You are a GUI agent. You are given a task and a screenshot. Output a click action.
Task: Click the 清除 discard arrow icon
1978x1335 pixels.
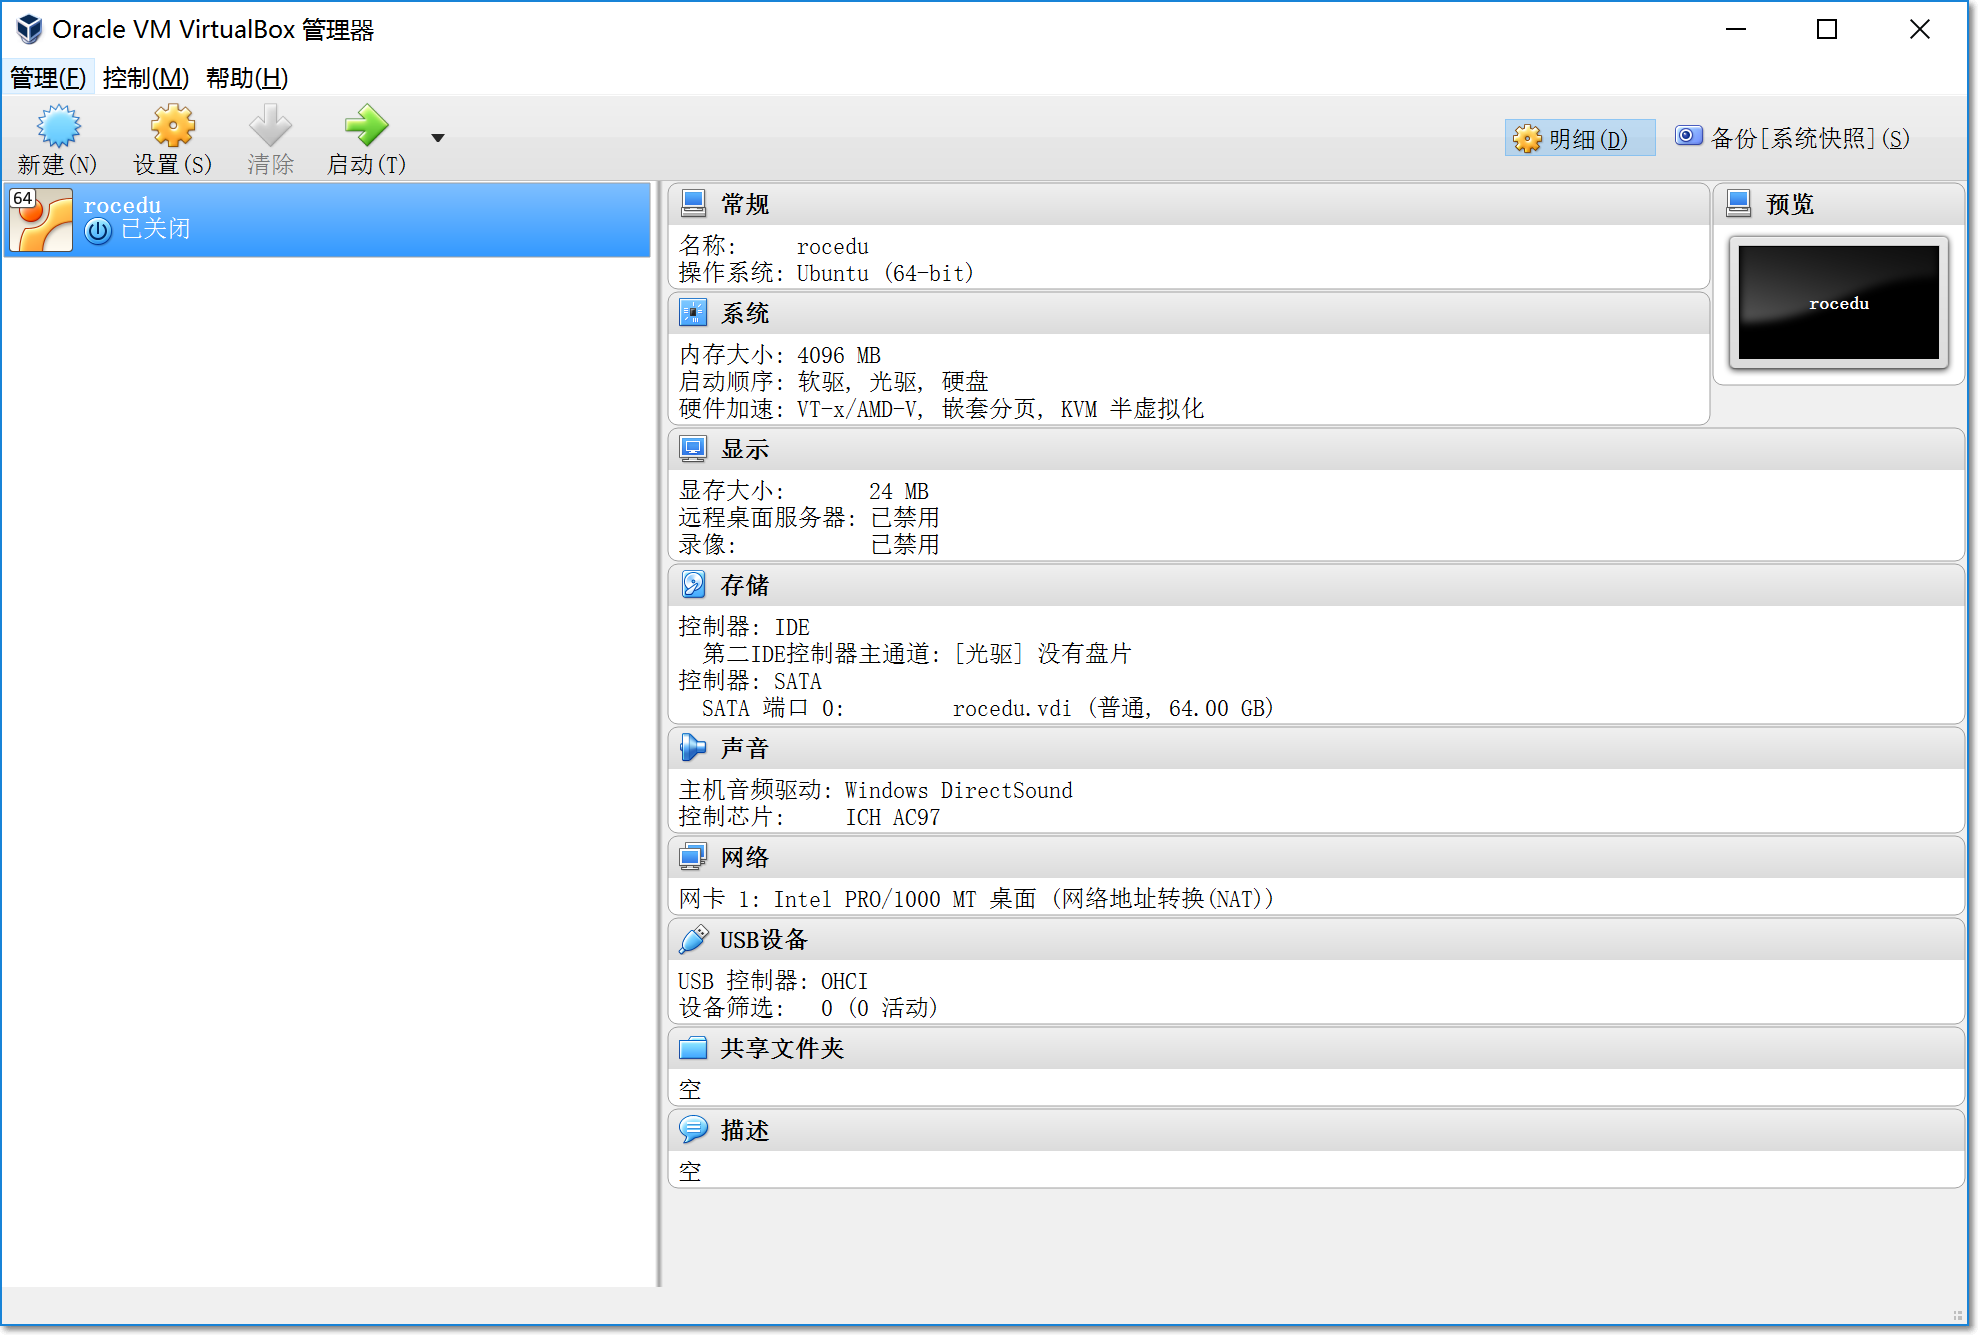pyautogui.click(x=270, y=126)
